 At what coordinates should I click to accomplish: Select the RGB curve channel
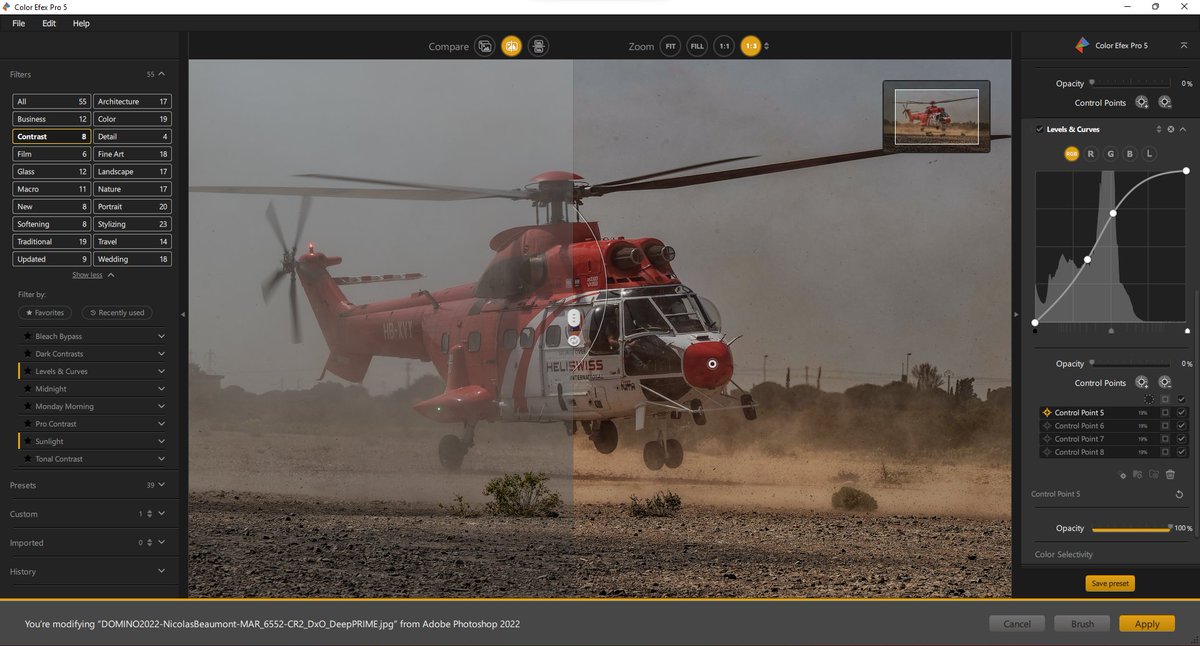click(1072, 154)
